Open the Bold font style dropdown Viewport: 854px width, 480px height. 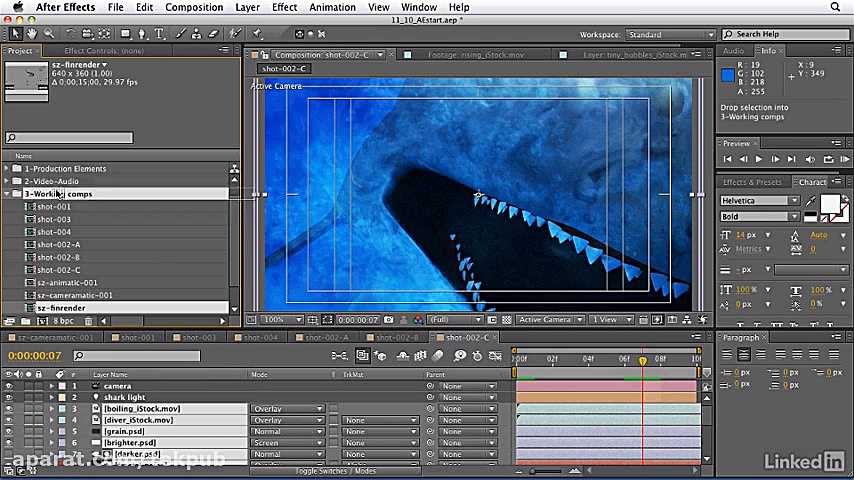click(x=760, y=216)
